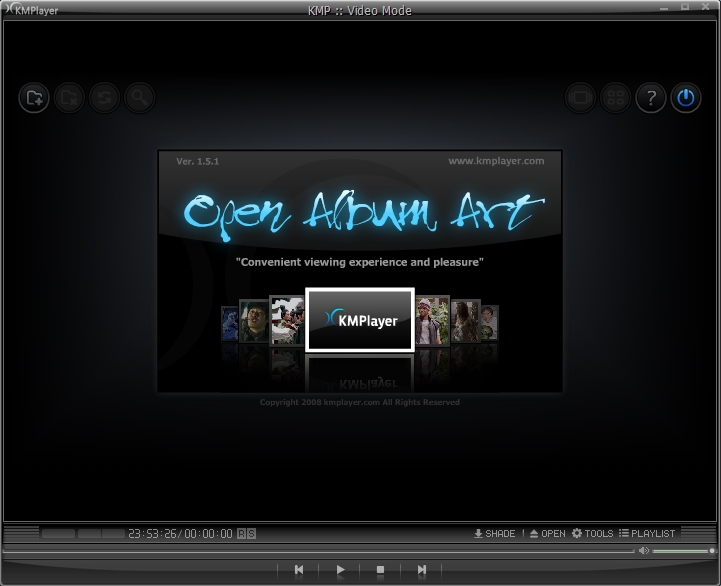Show the PLAYLIST panel
This screenshot has width=721, height=586.
(647, 534)
